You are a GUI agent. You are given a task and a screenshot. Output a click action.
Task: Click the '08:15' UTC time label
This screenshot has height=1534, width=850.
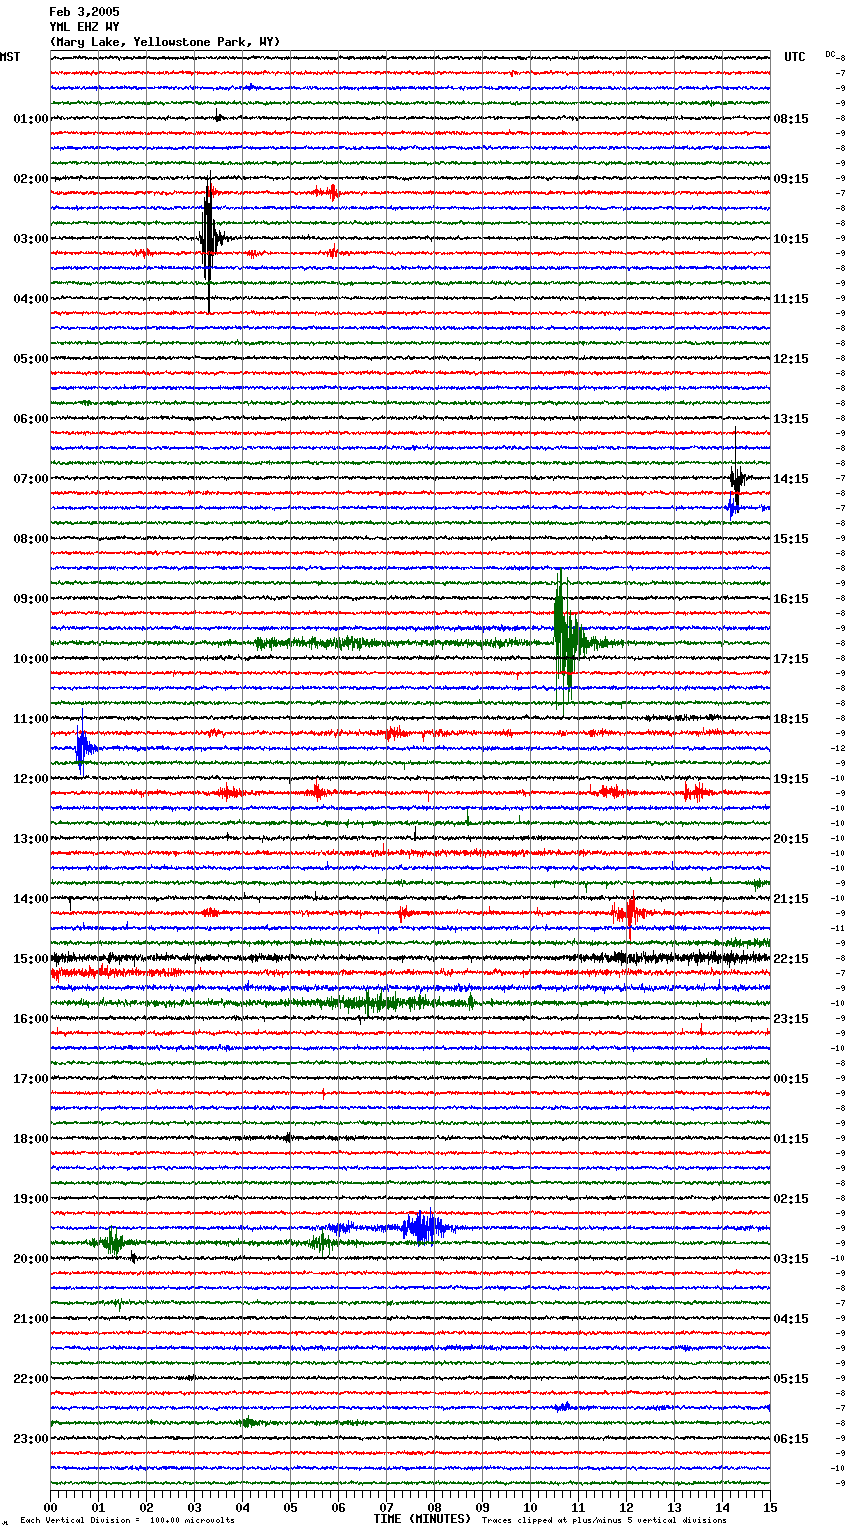click(791, 119)
